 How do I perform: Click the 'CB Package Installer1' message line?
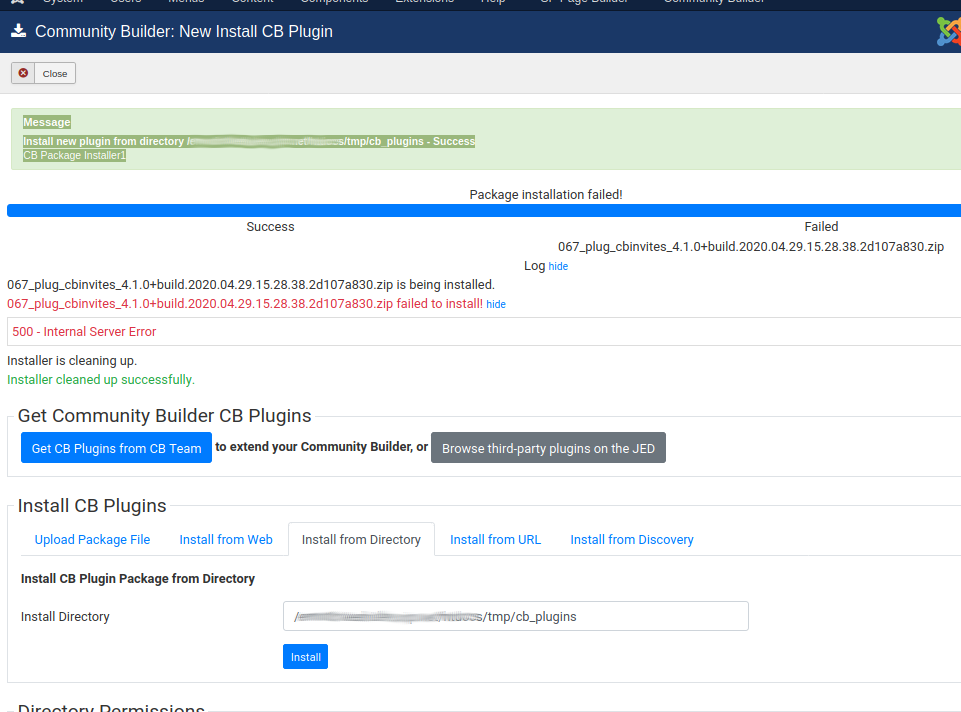[x=74, y=156]
